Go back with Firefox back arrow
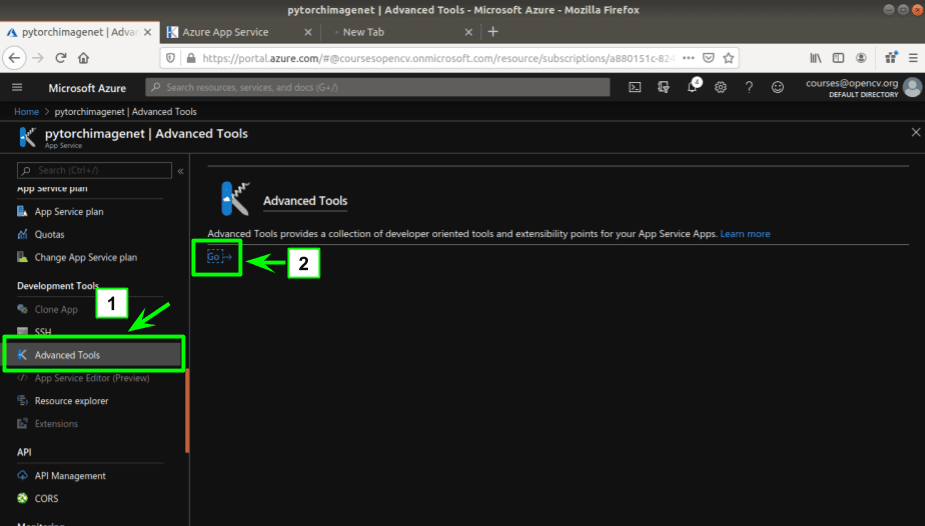Image resolution: width=925 pixels, height=526 pixels. pyautogui.click(x=15, y=58)
